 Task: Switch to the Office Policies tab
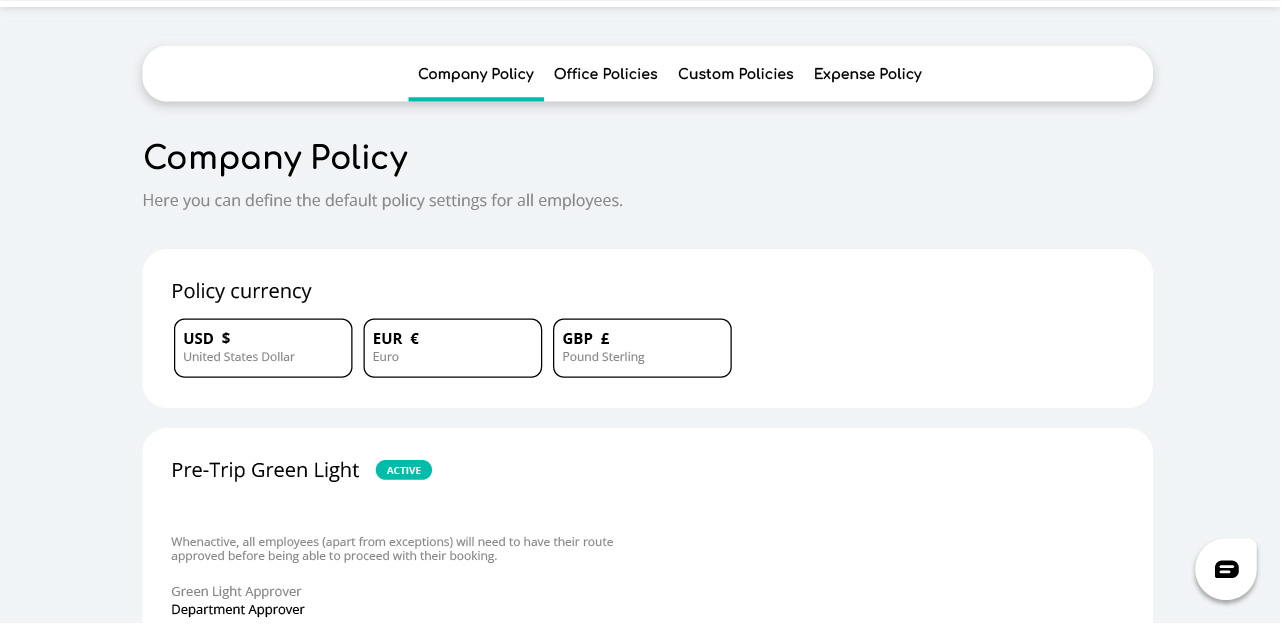605,74
